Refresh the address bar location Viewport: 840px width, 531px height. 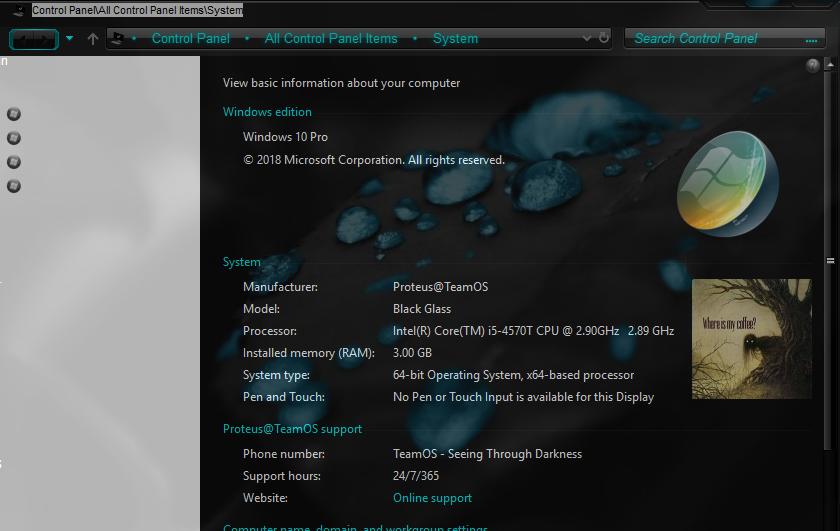point(604,38)
